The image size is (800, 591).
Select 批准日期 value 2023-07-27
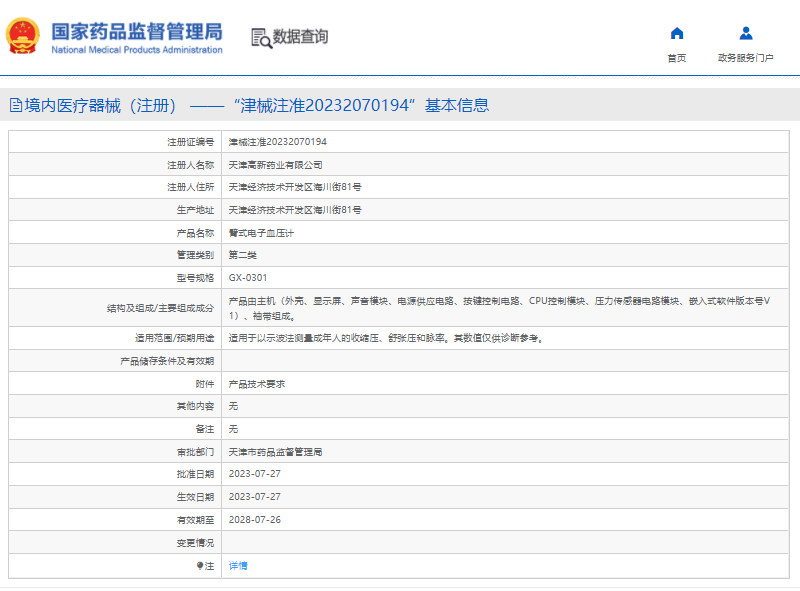coord(255,474)
